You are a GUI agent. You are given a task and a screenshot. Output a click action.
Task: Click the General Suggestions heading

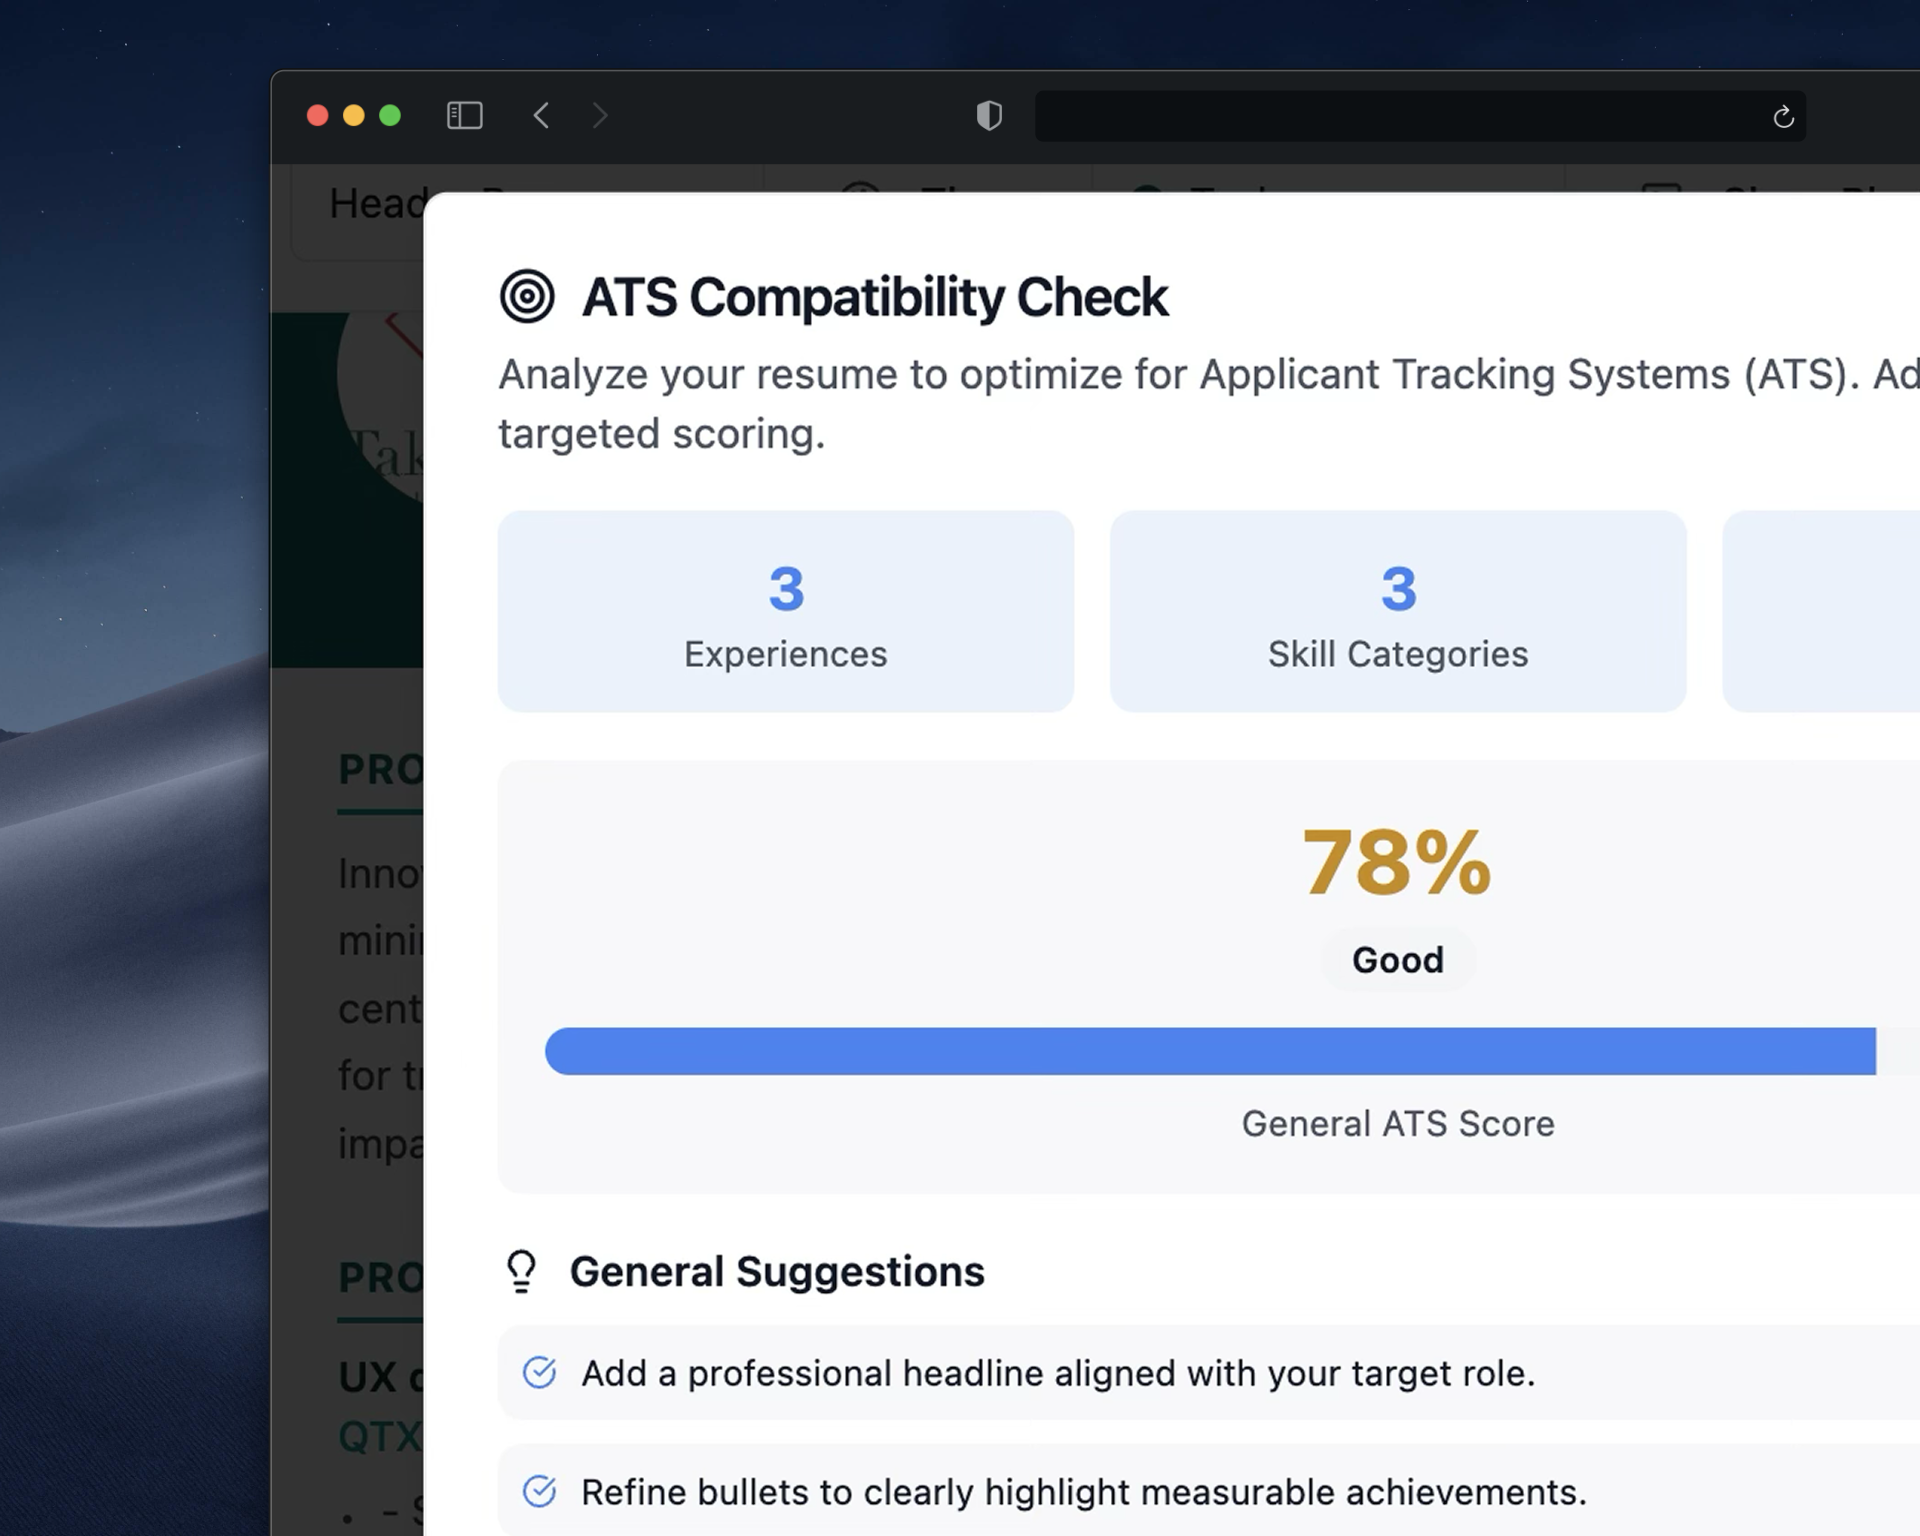(x=777, y=1271)
